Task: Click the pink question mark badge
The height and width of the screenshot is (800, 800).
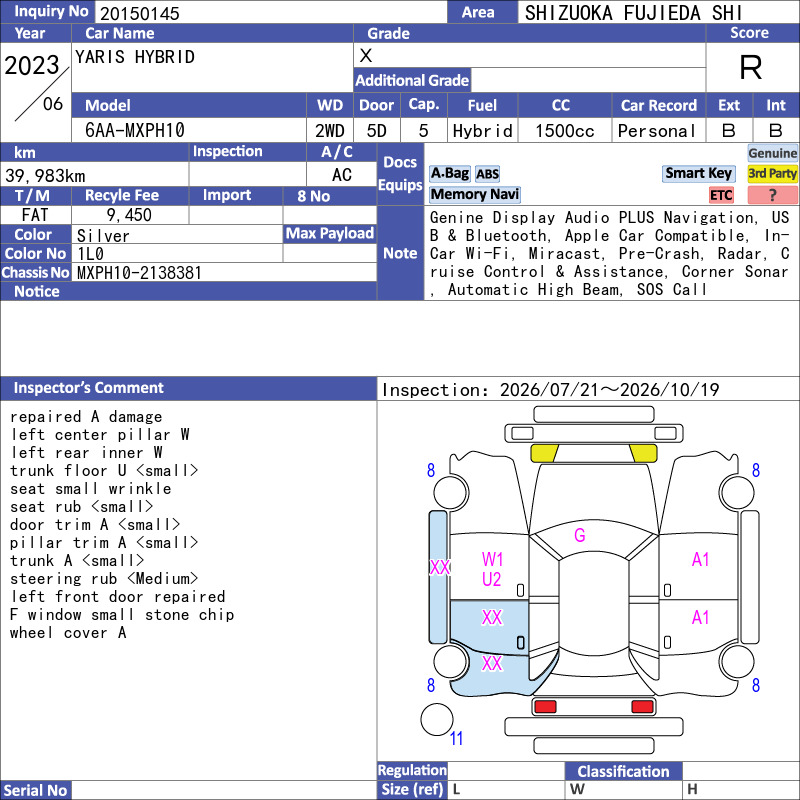Action: pyautogui.click(x=772, y=195)
